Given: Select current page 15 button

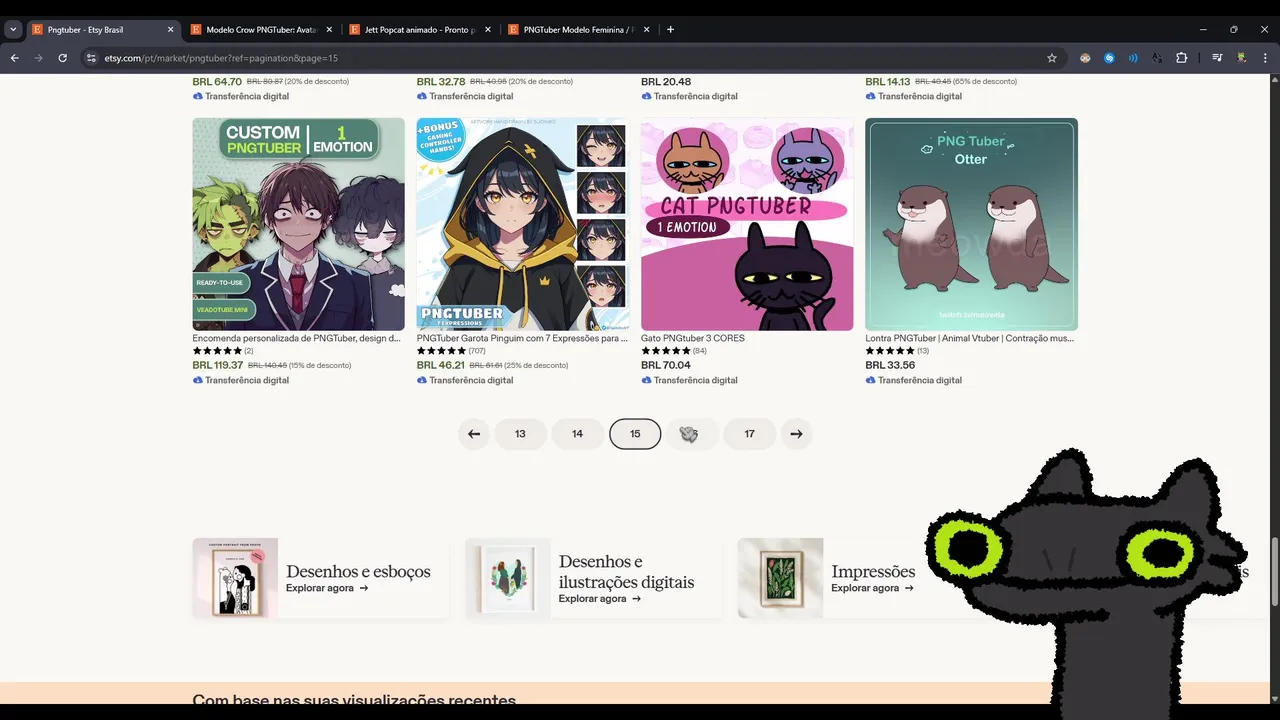Looking at the screenshot, I should point(635,434).
